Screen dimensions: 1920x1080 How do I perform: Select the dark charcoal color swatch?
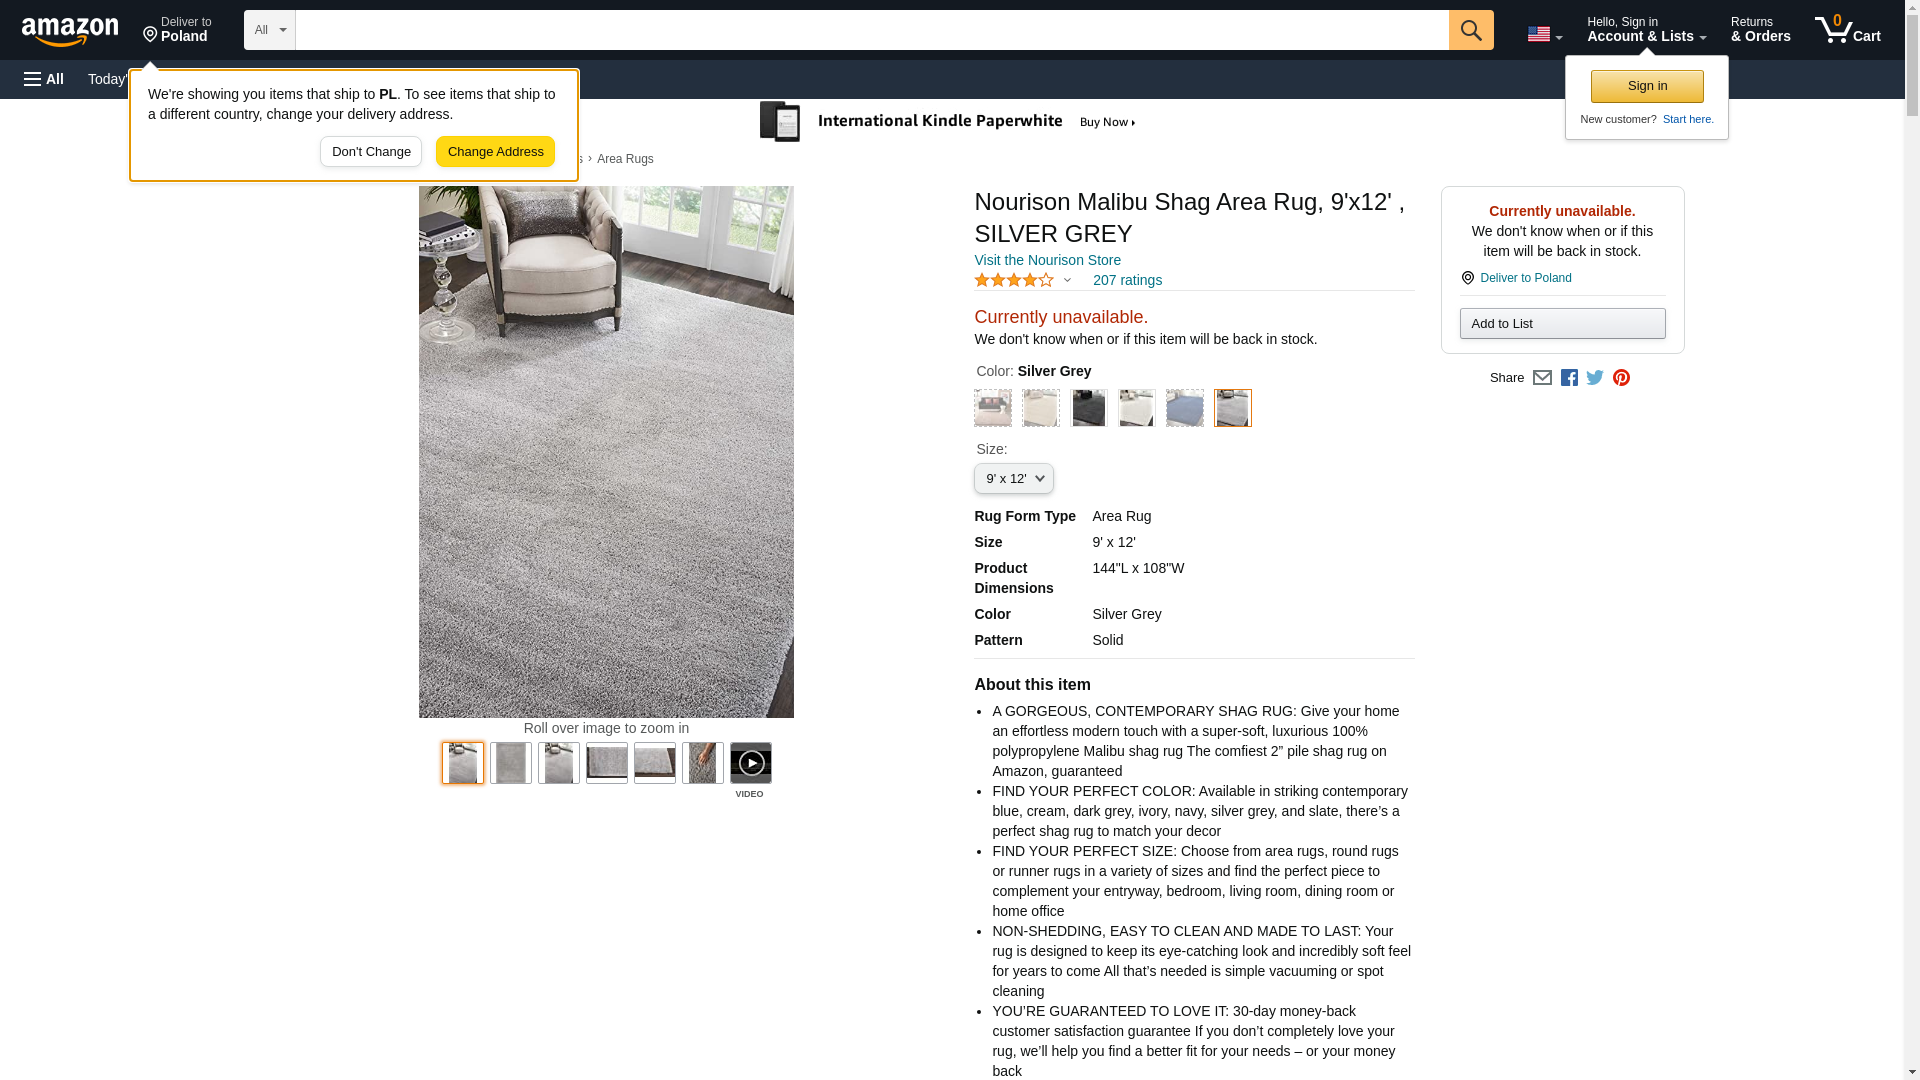(1088, 408)
